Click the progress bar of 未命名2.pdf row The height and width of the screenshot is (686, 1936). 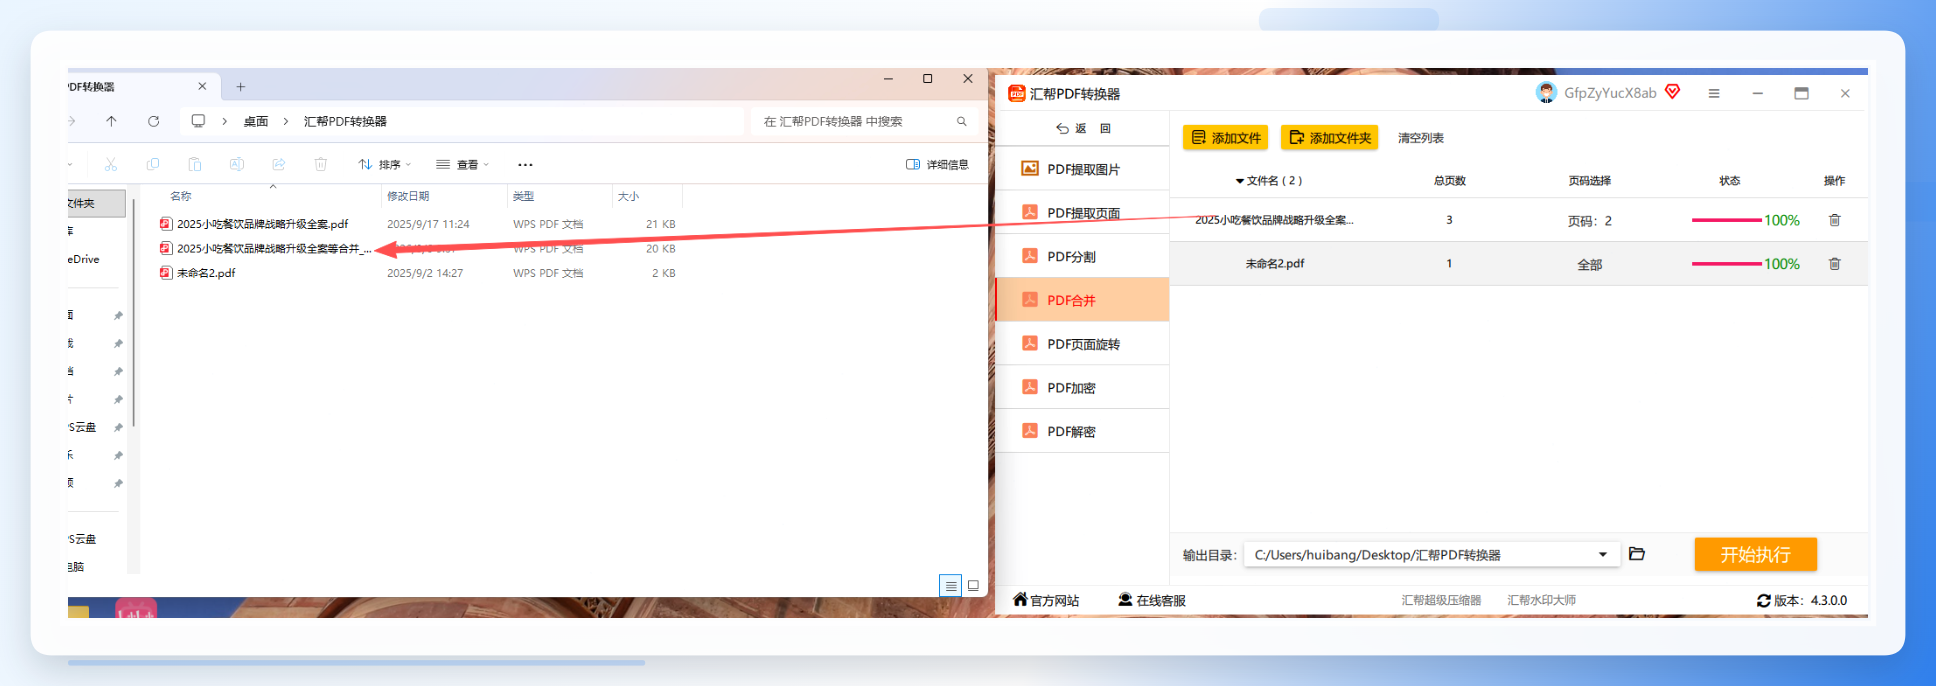click(x=1726, y=264)
